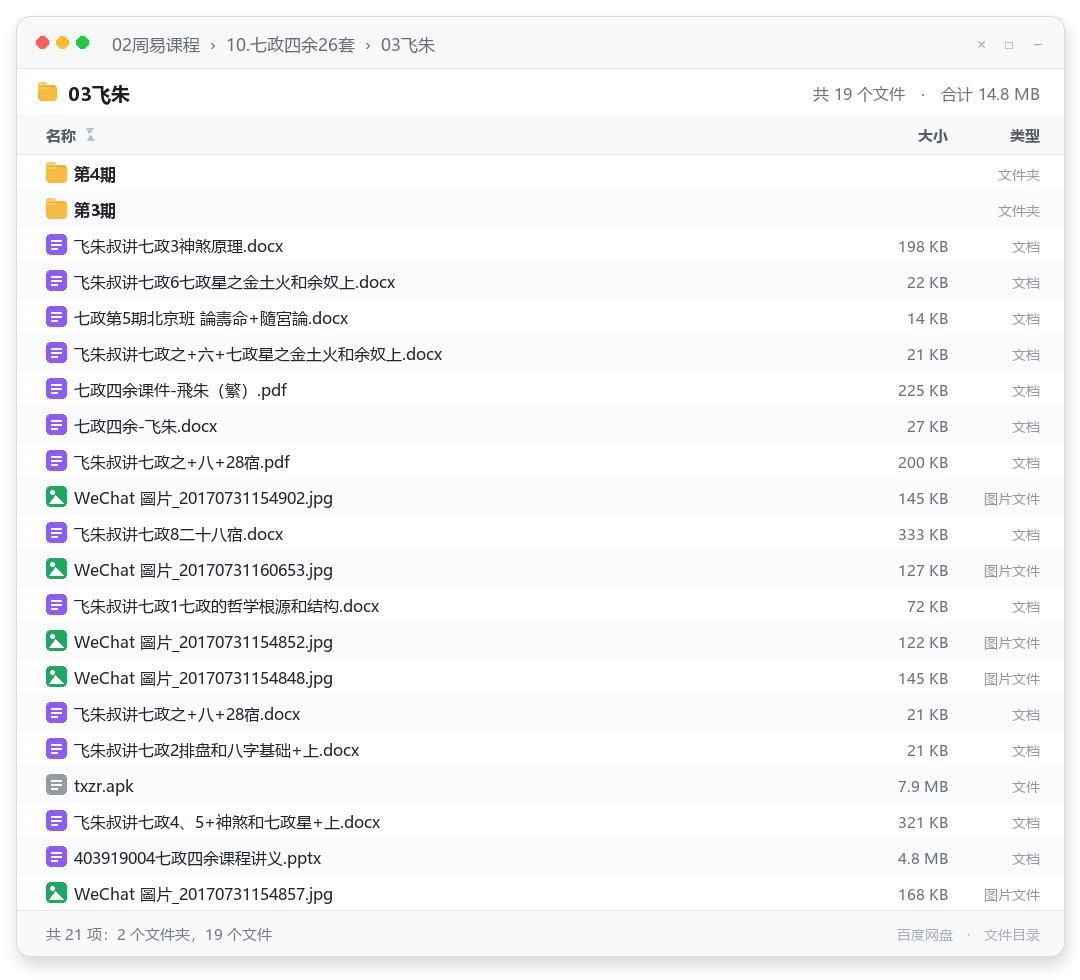Click the 共 19 个文件 count text

[859, 94]
